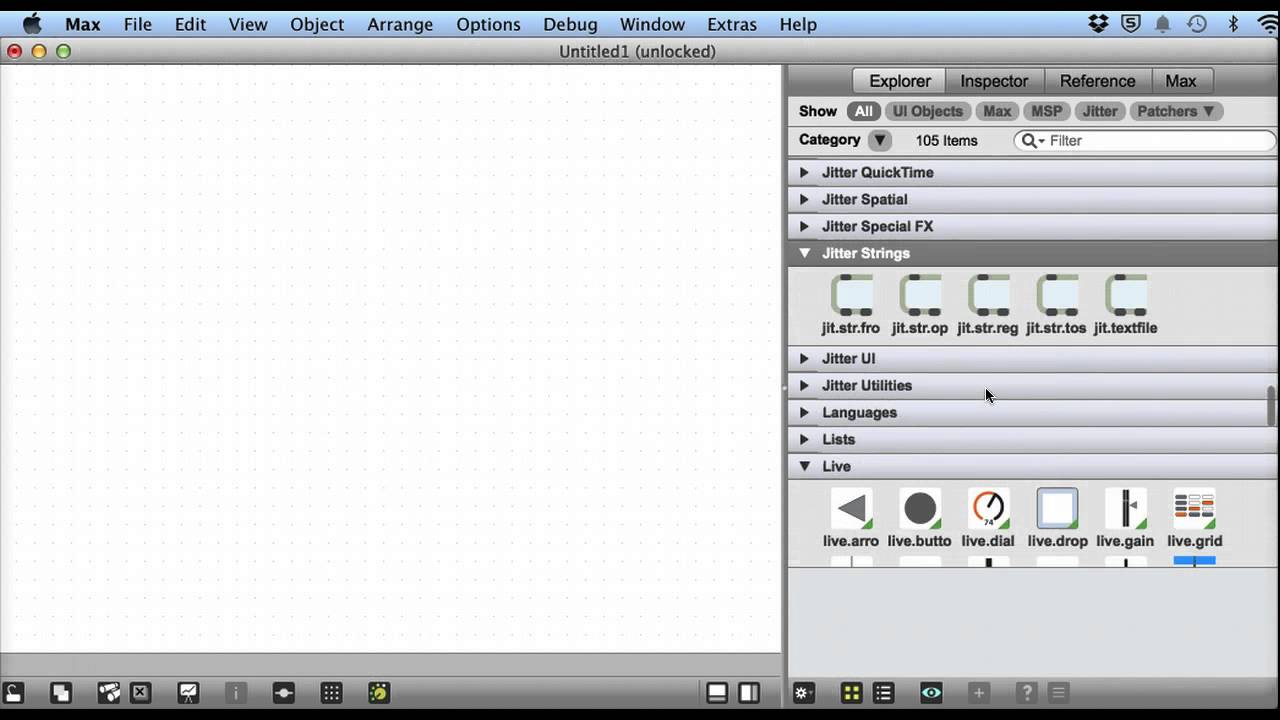Select the live.dial object icon
Image resolution: width=1280 pixels, height=720 pixels.
(988, 509)
